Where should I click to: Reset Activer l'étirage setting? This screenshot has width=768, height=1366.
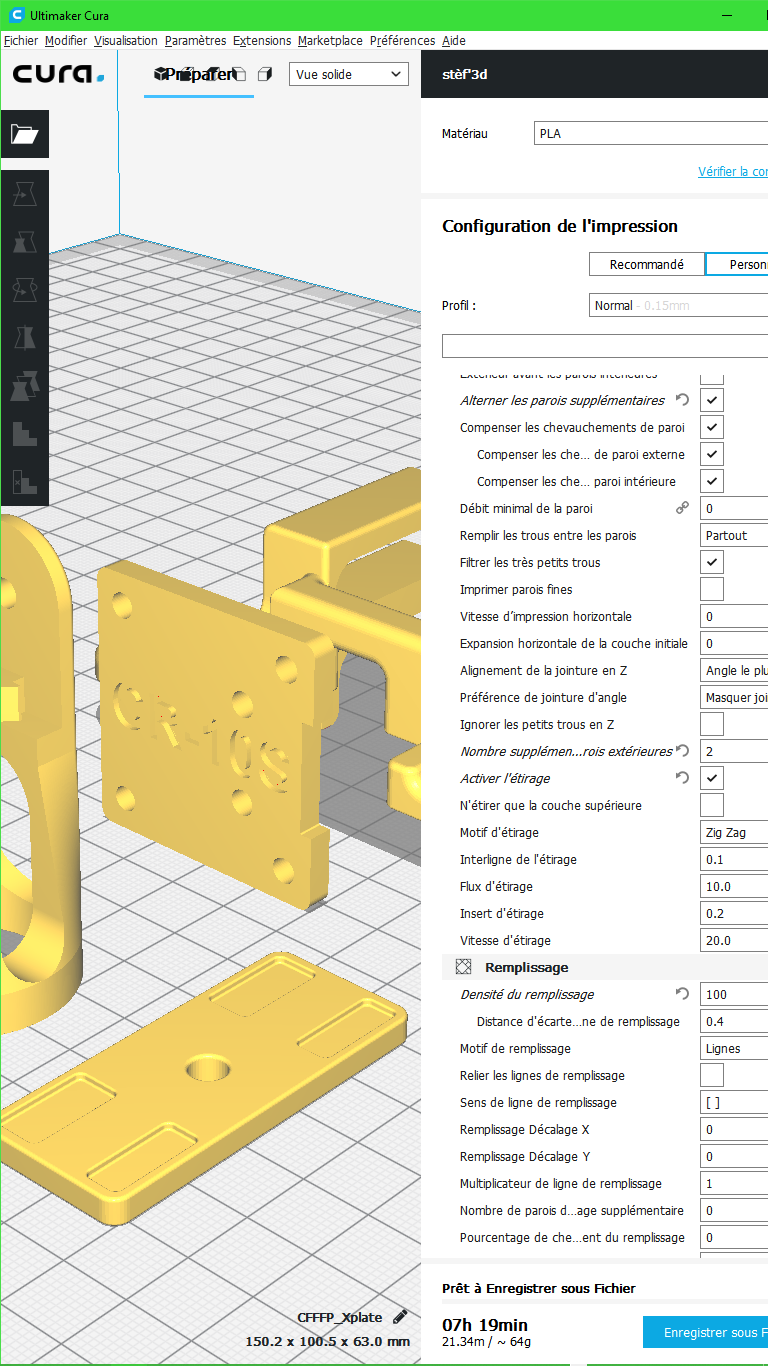tap(682, 778)
